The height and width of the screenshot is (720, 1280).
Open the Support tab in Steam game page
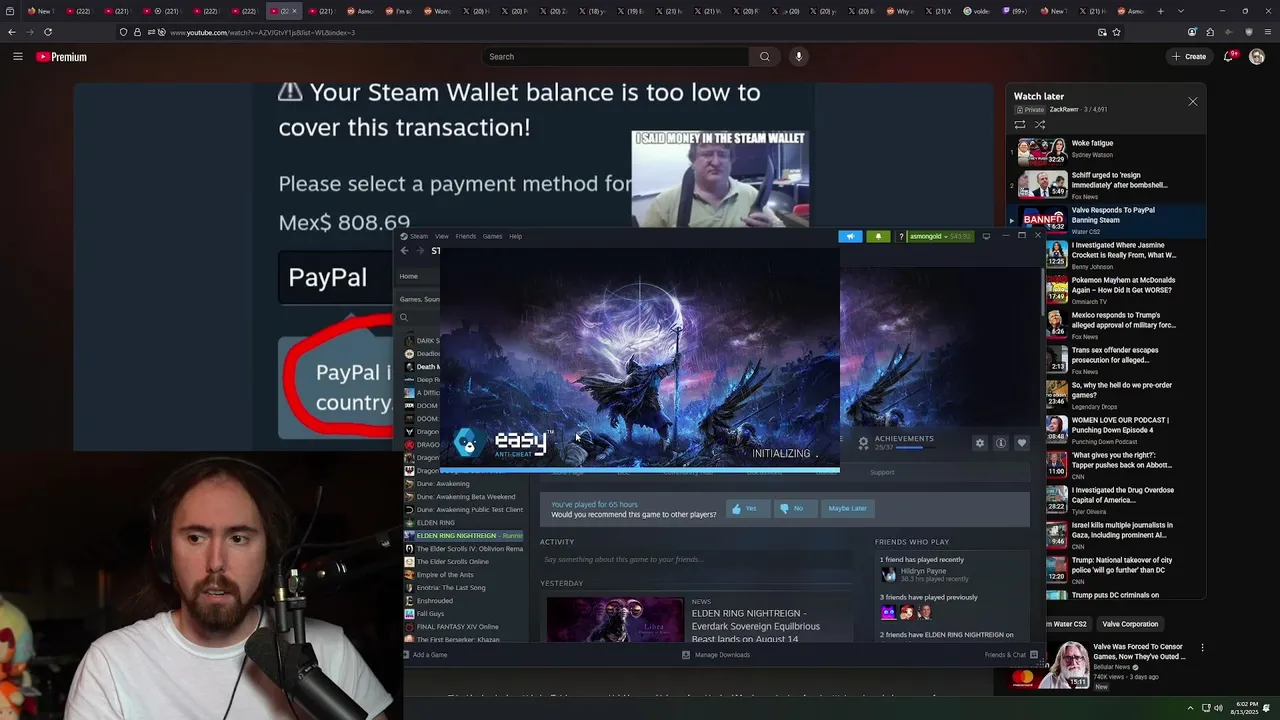pos(882,472)
